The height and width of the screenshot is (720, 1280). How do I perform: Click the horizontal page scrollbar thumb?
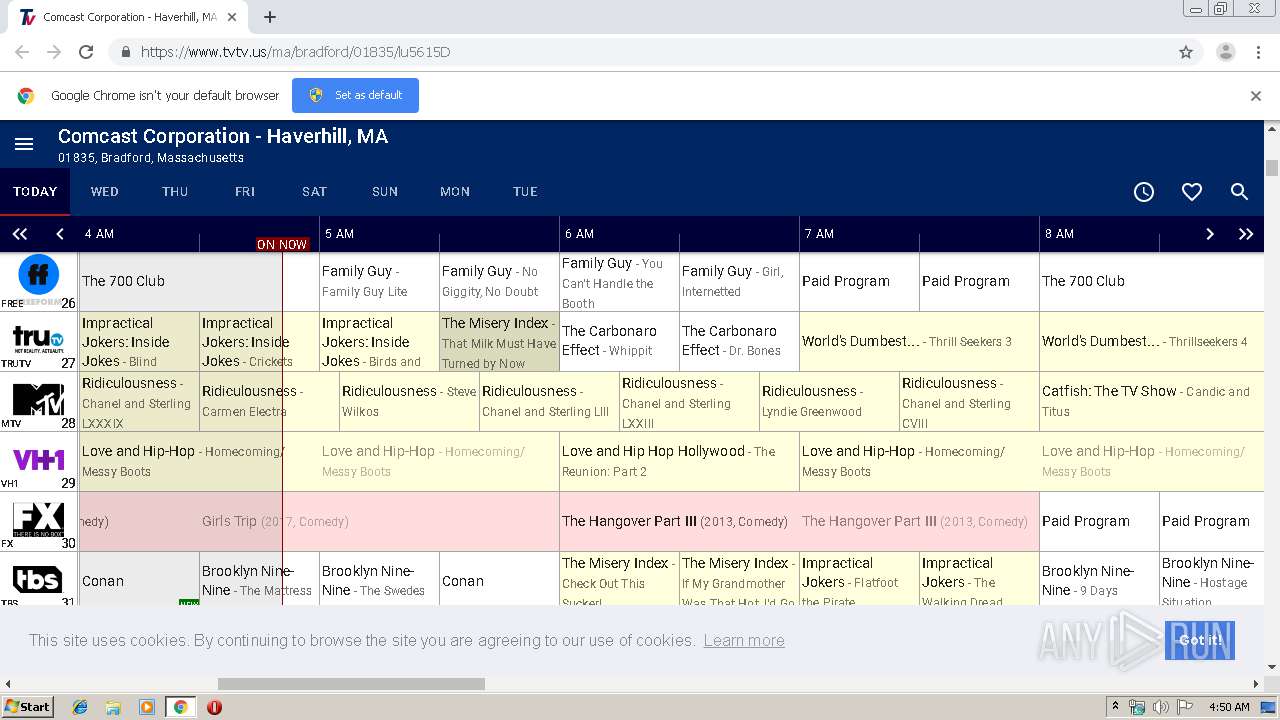(x=351, y=684)
